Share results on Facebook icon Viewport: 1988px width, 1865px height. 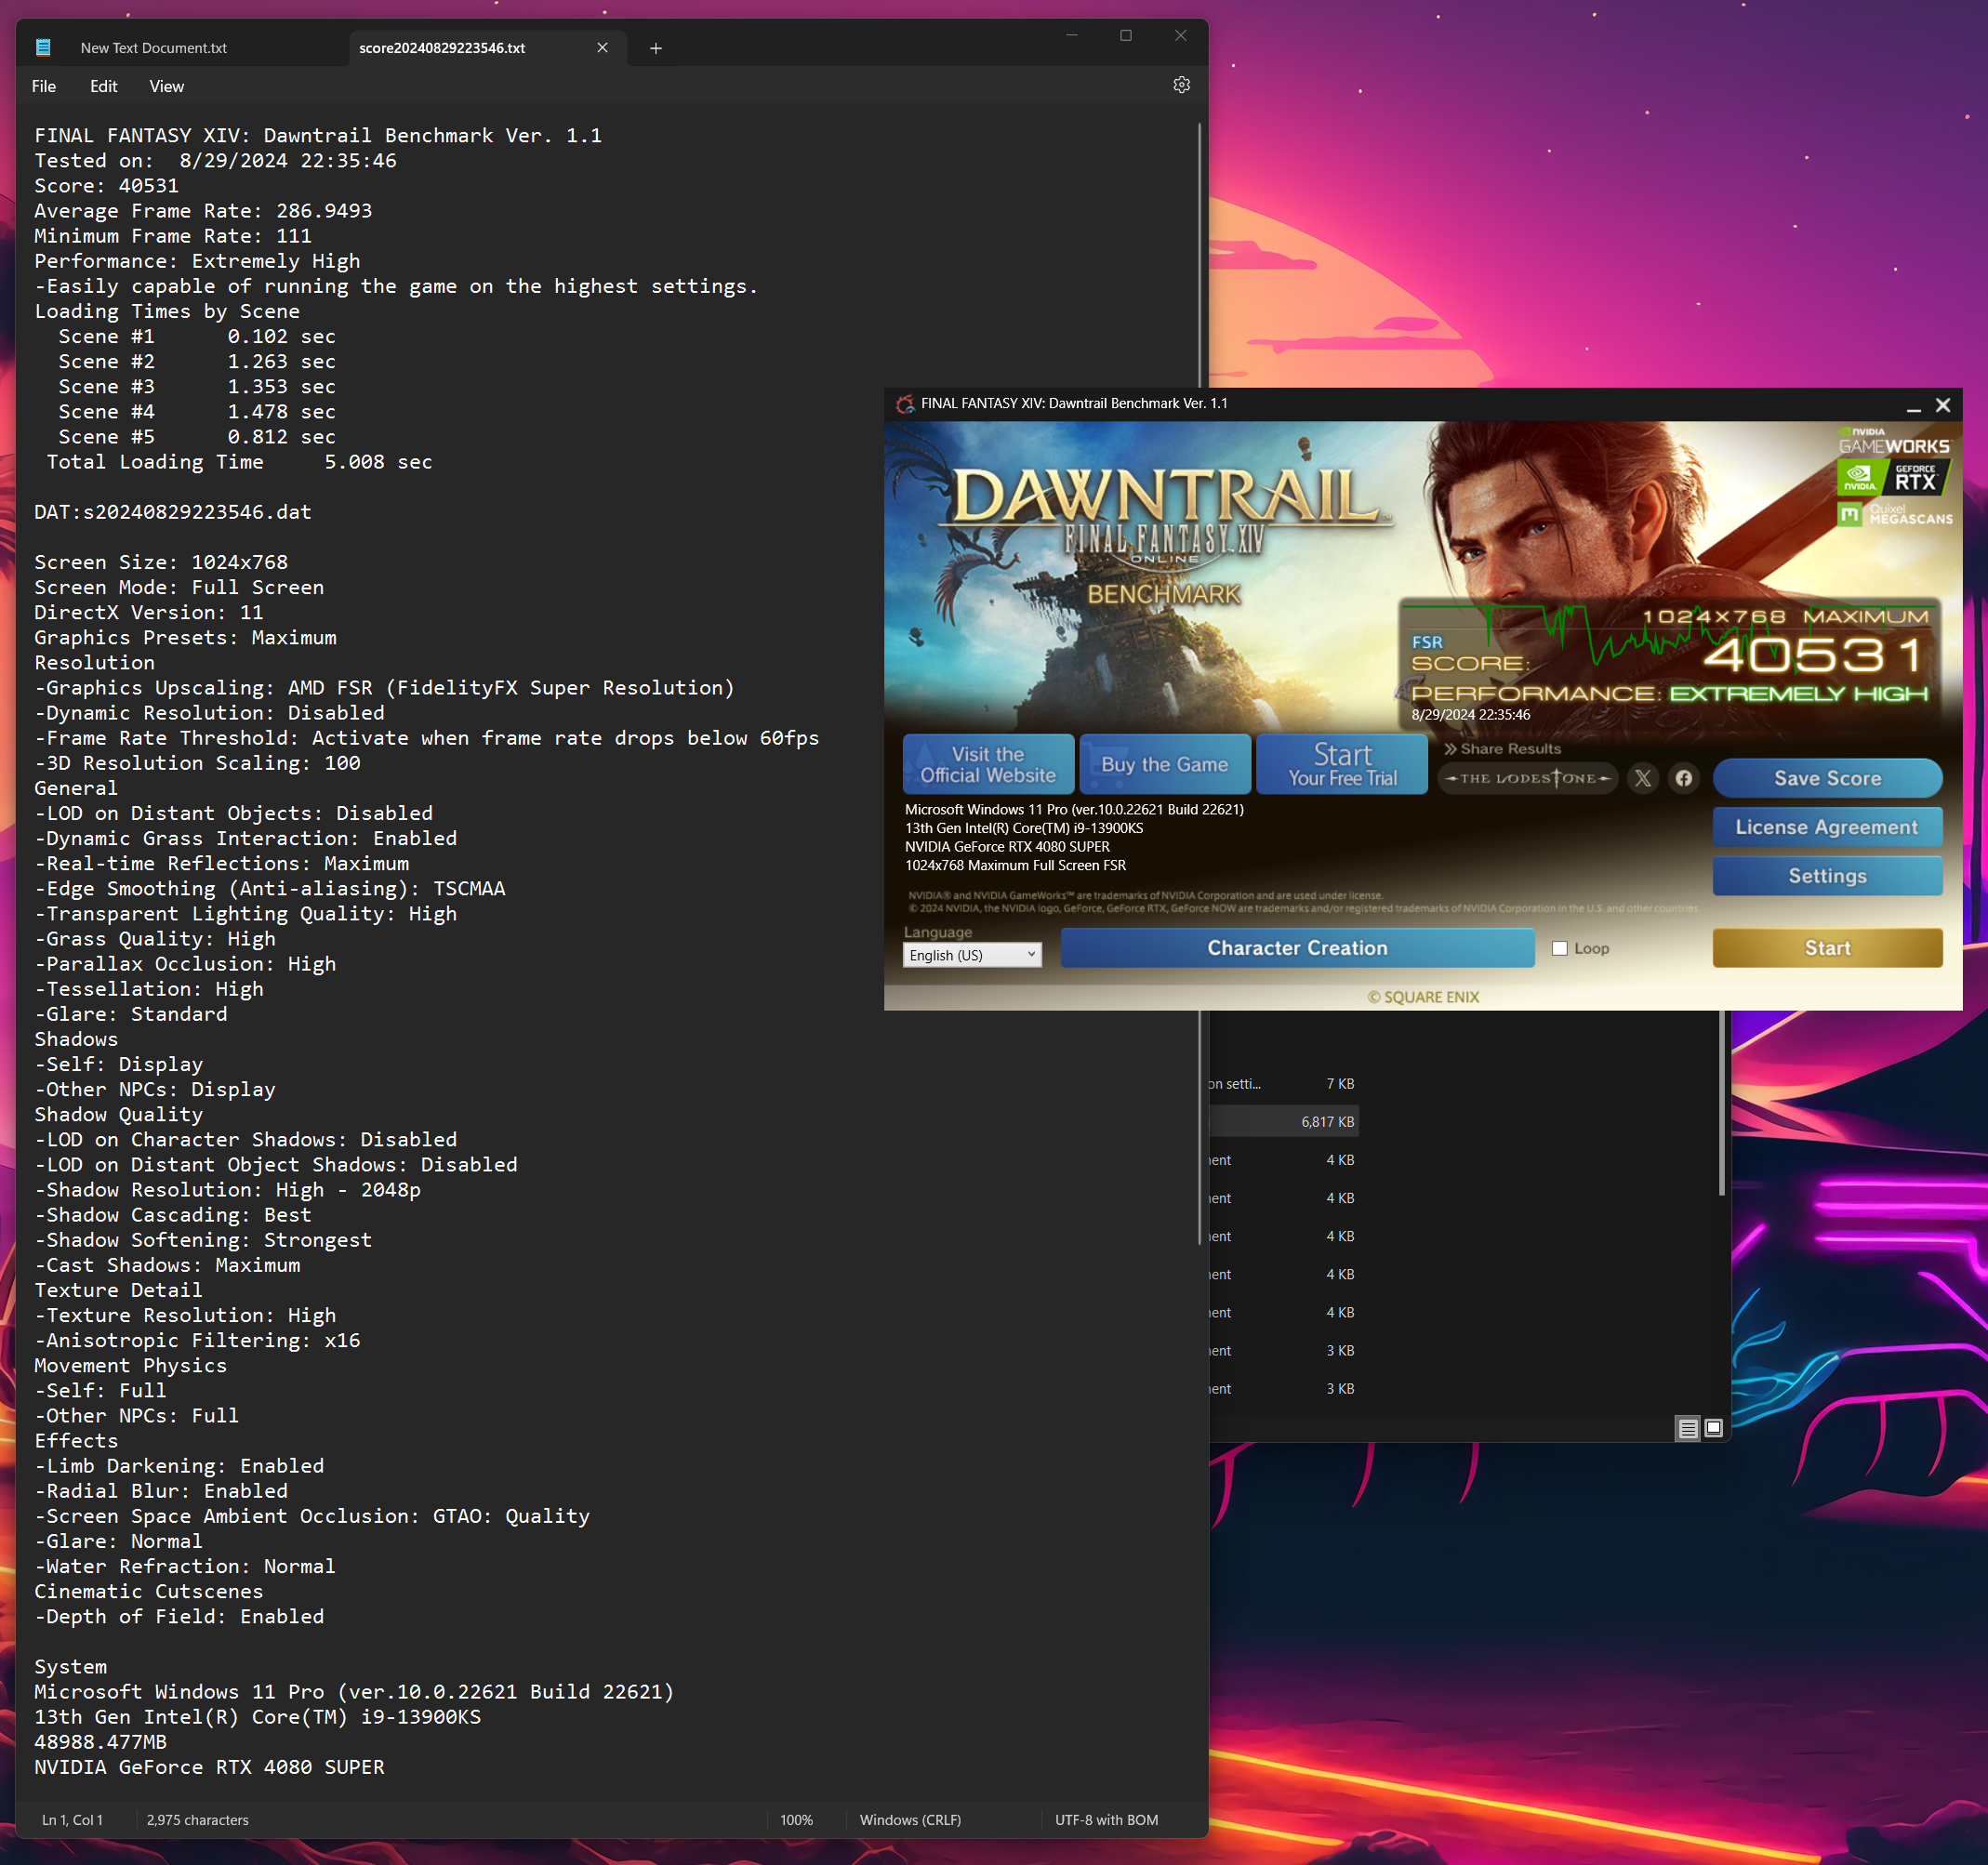[x=1684, y=778]
